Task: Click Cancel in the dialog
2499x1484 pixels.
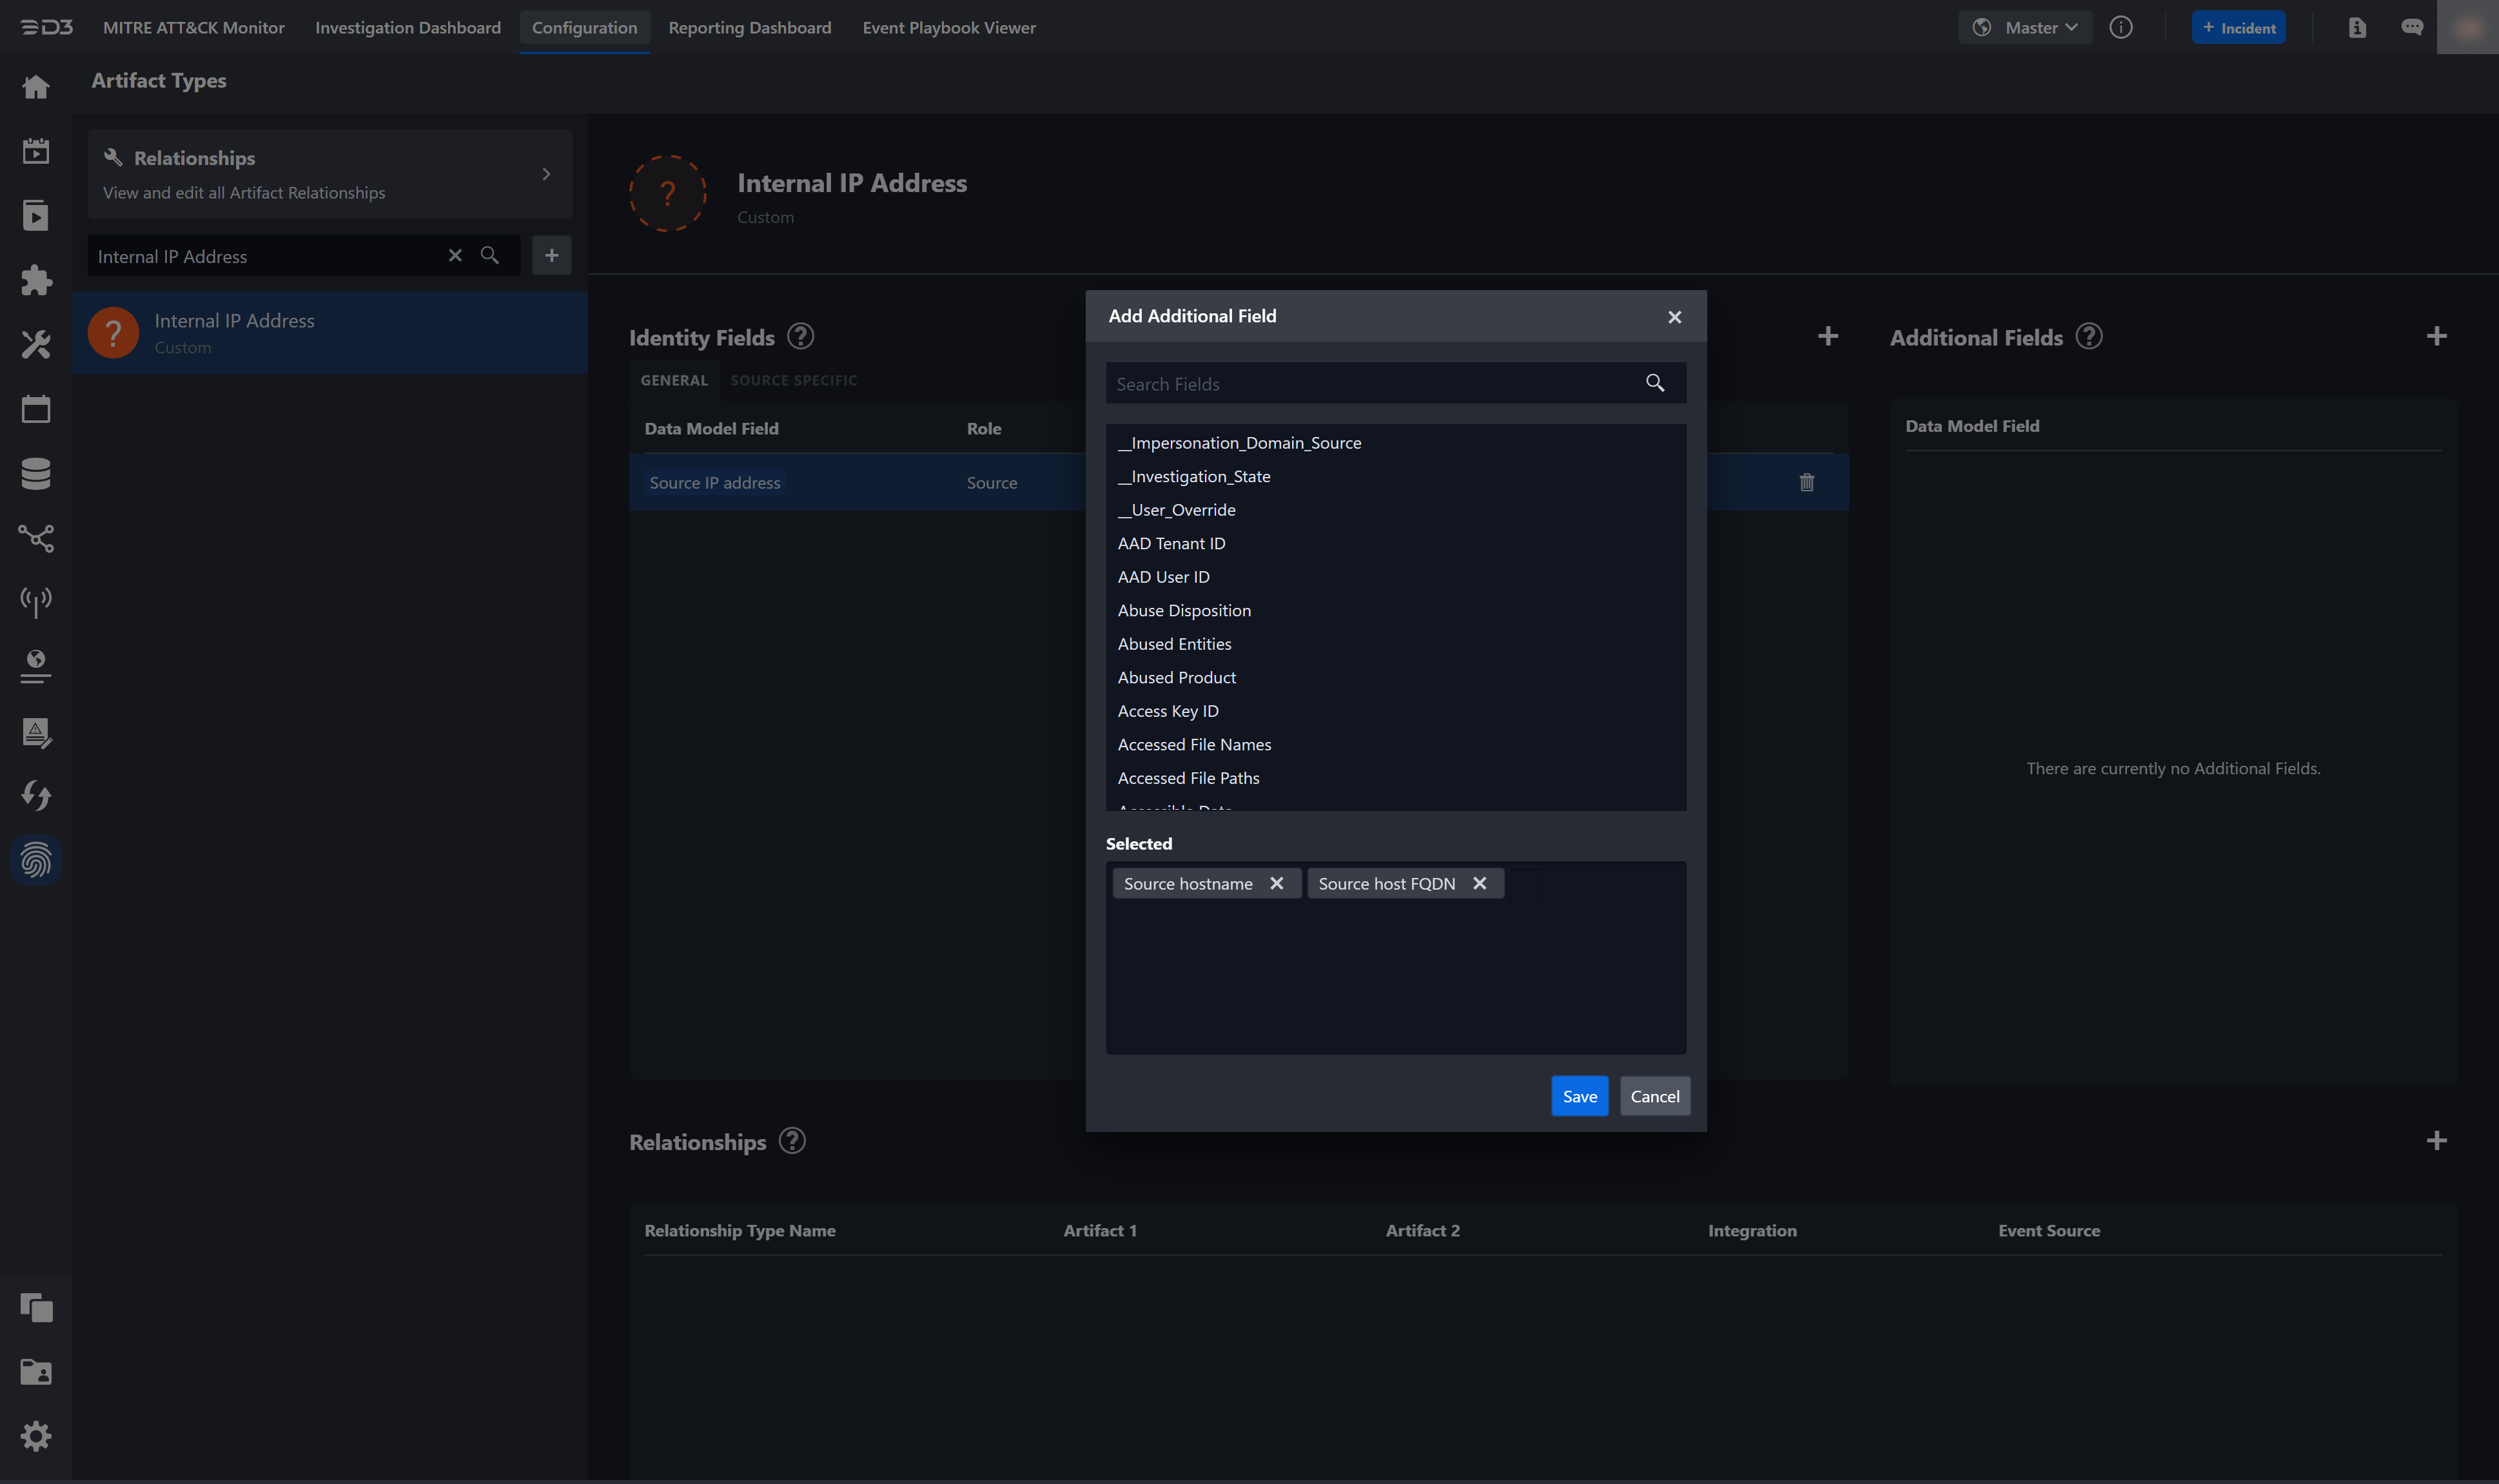Action: 1654,1096
